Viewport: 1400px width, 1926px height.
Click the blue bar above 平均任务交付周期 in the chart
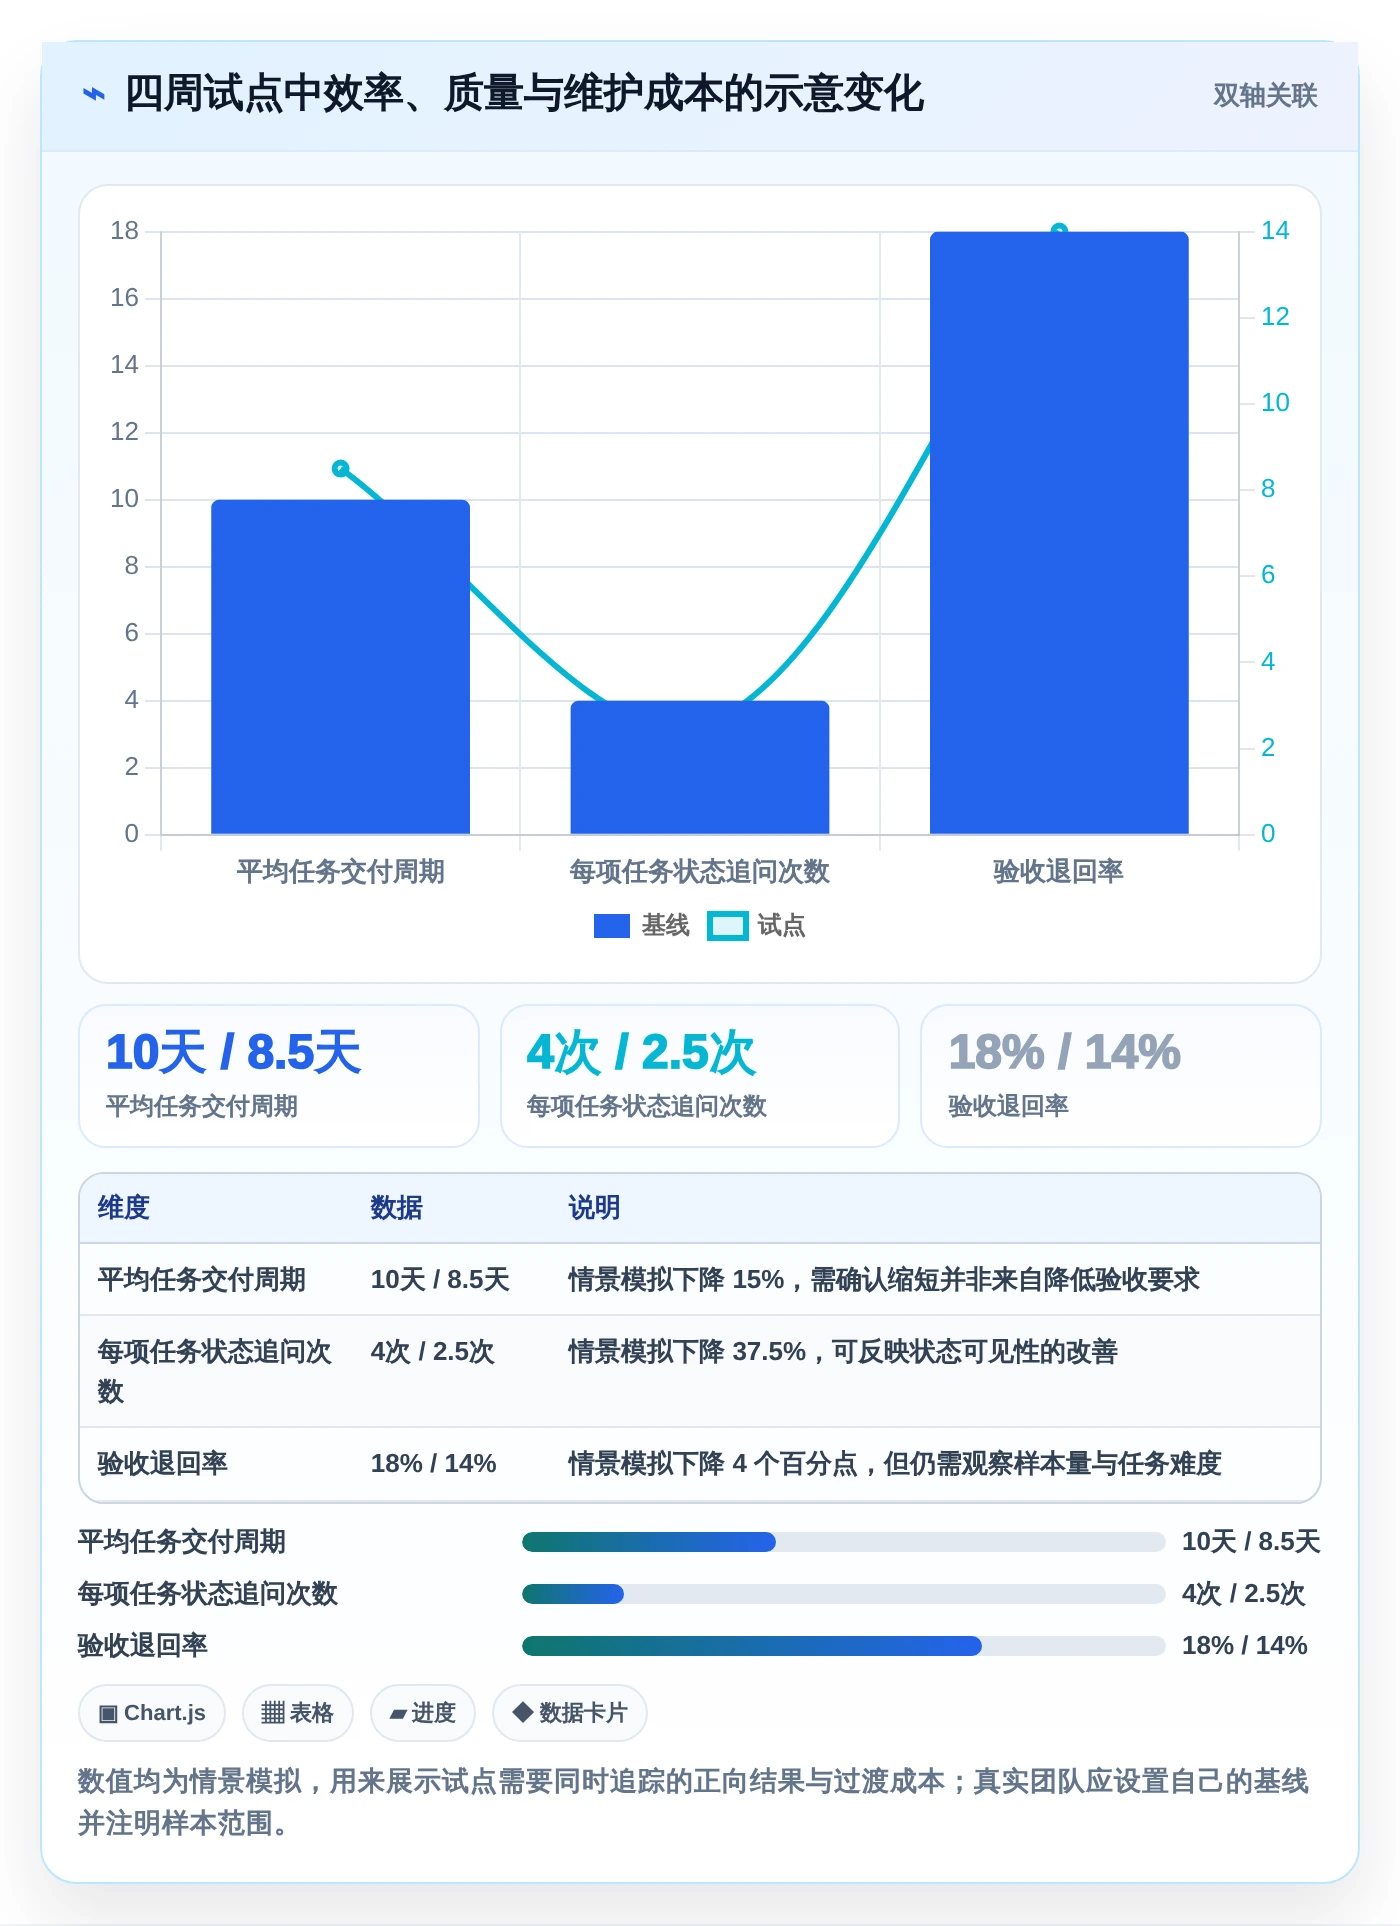tap(340, 667)
